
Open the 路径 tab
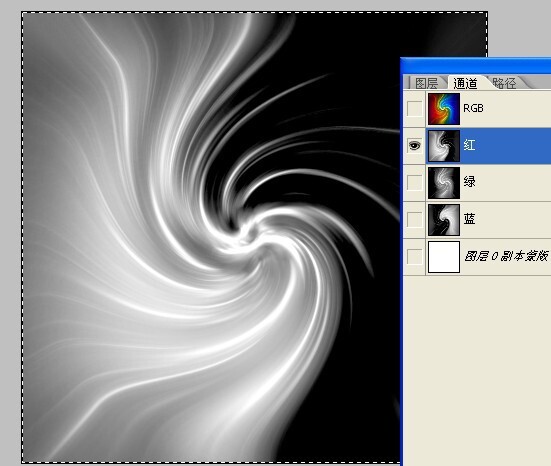(504, 83)
